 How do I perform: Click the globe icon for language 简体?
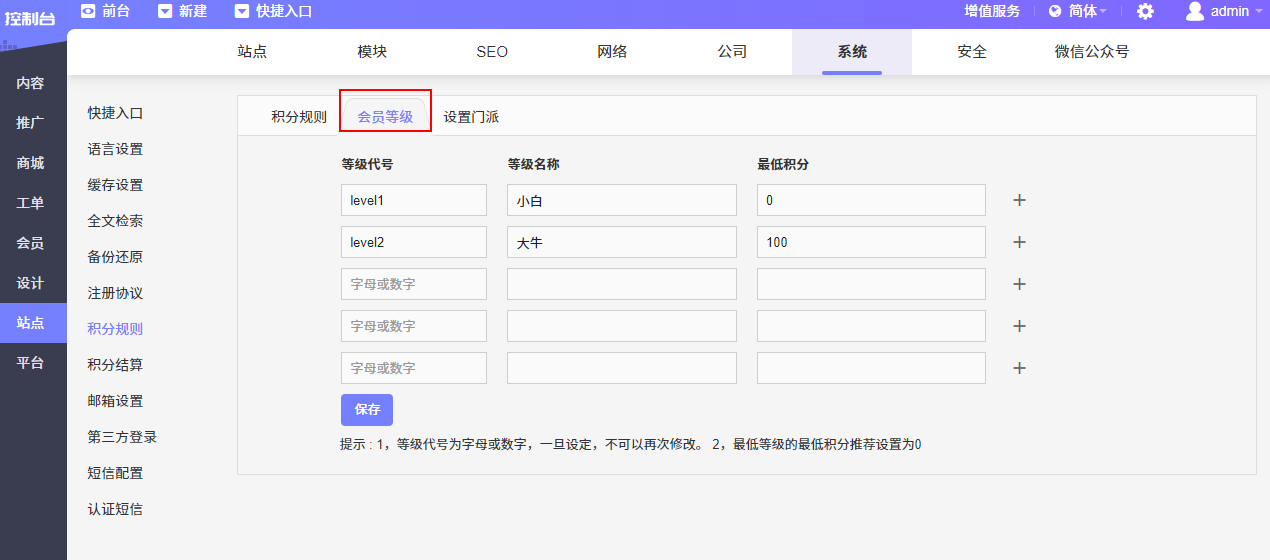(1055, 11)
